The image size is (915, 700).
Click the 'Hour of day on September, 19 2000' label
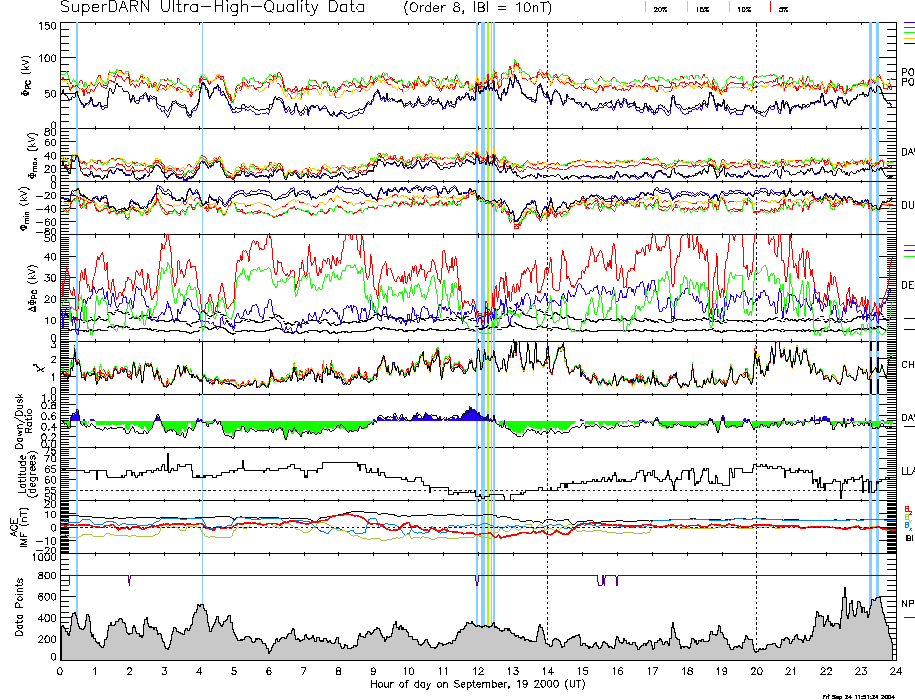point(461,685)
